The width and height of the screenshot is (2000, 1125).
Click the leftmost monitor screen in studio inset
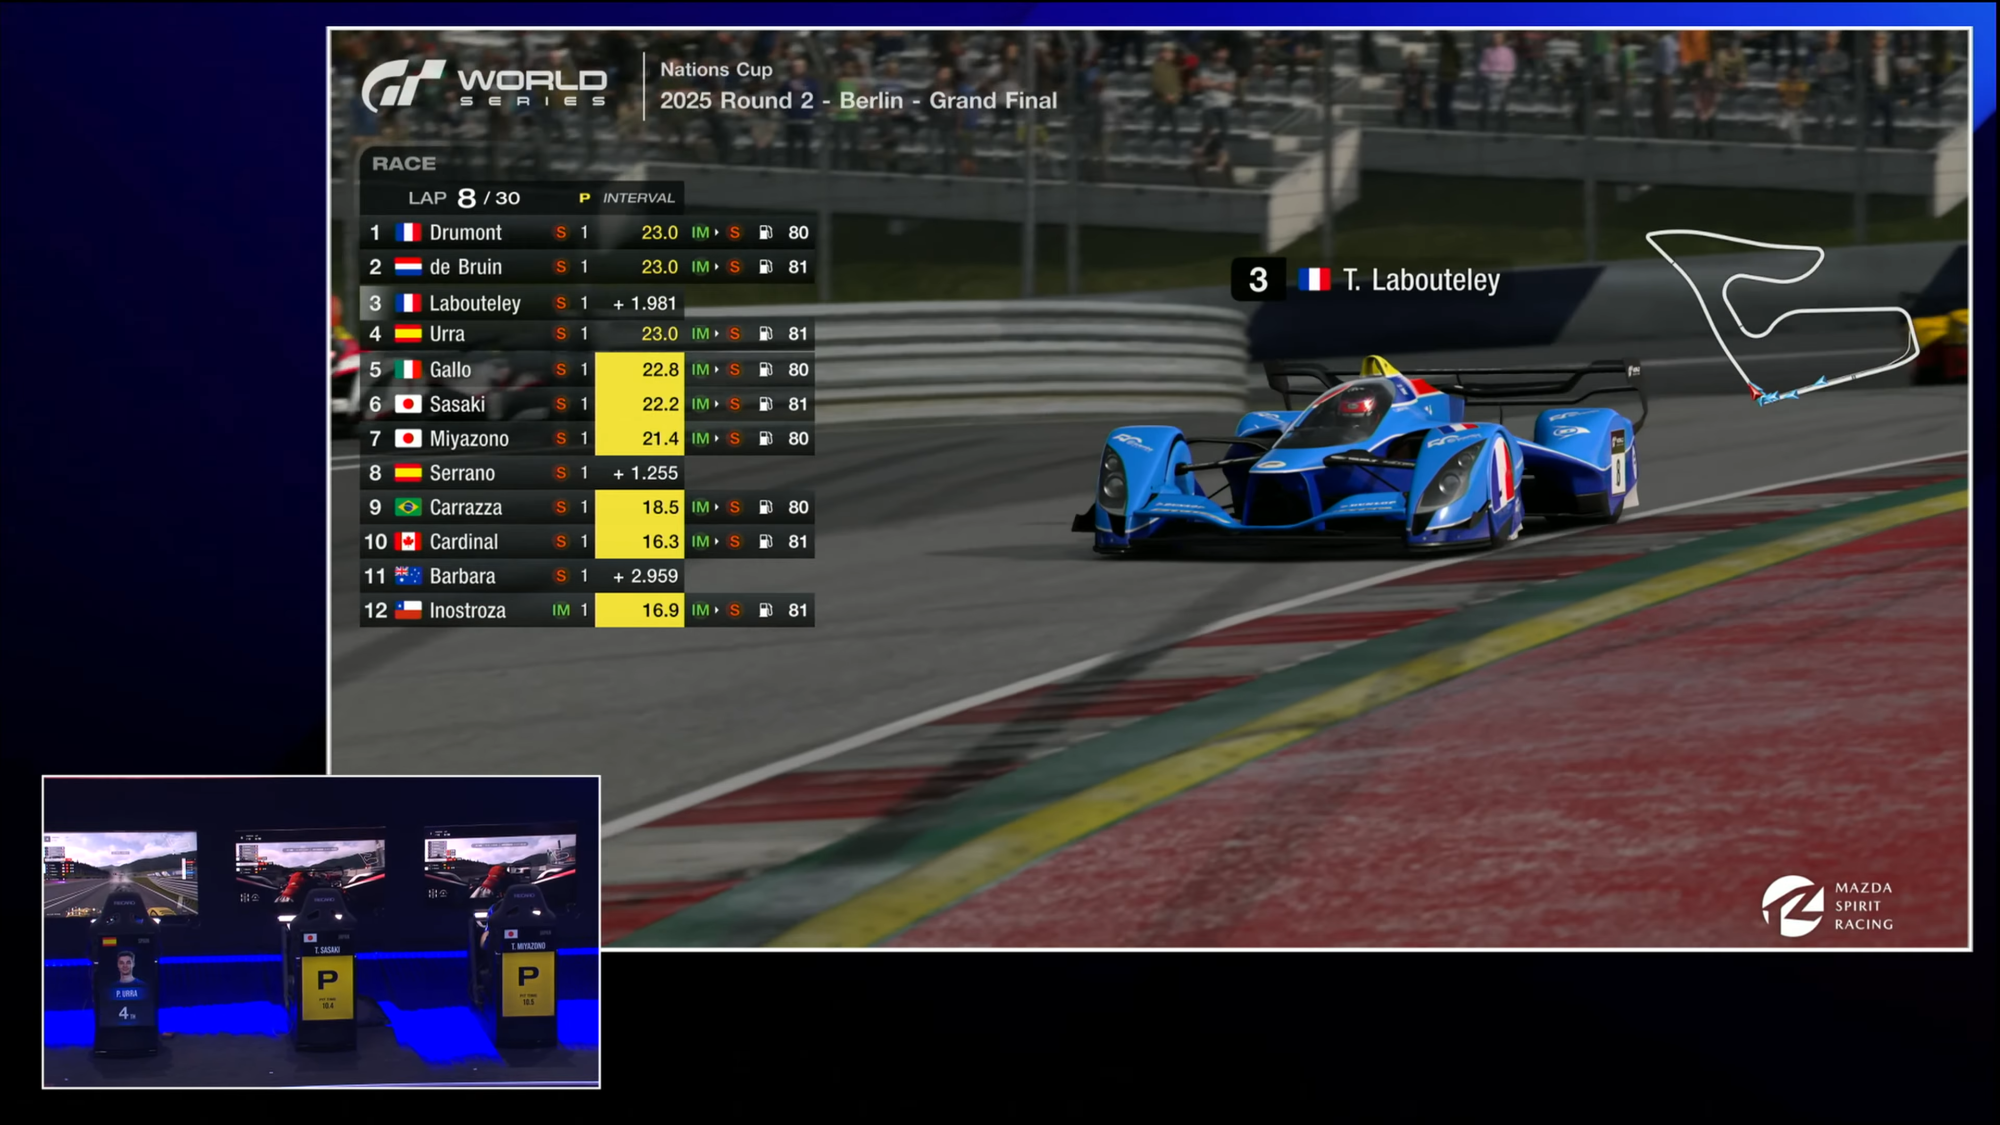pyautogui.click(x=120, y=874)
